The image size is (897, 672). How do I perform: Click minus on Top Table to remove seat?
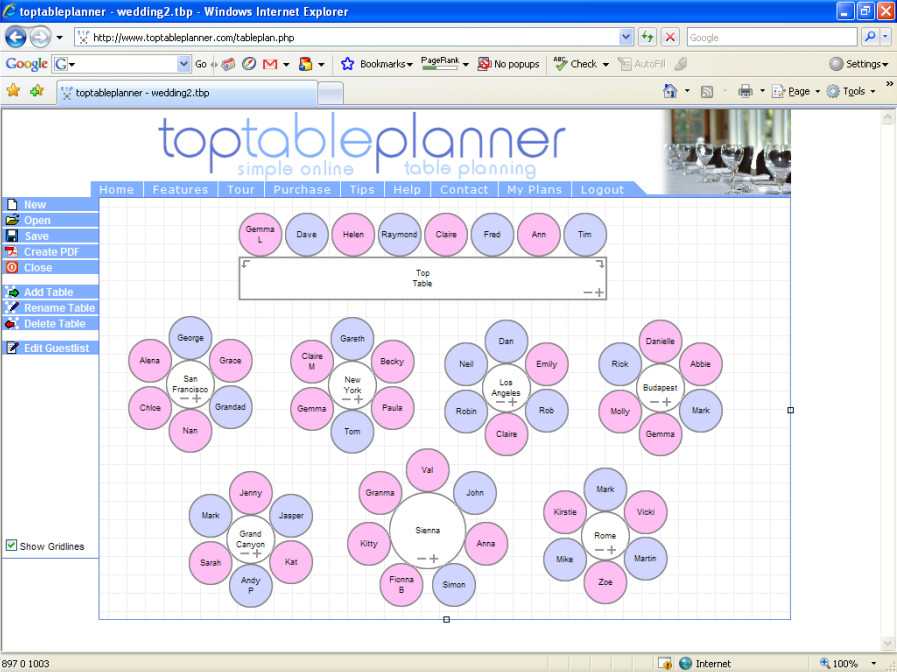point(588,292)
